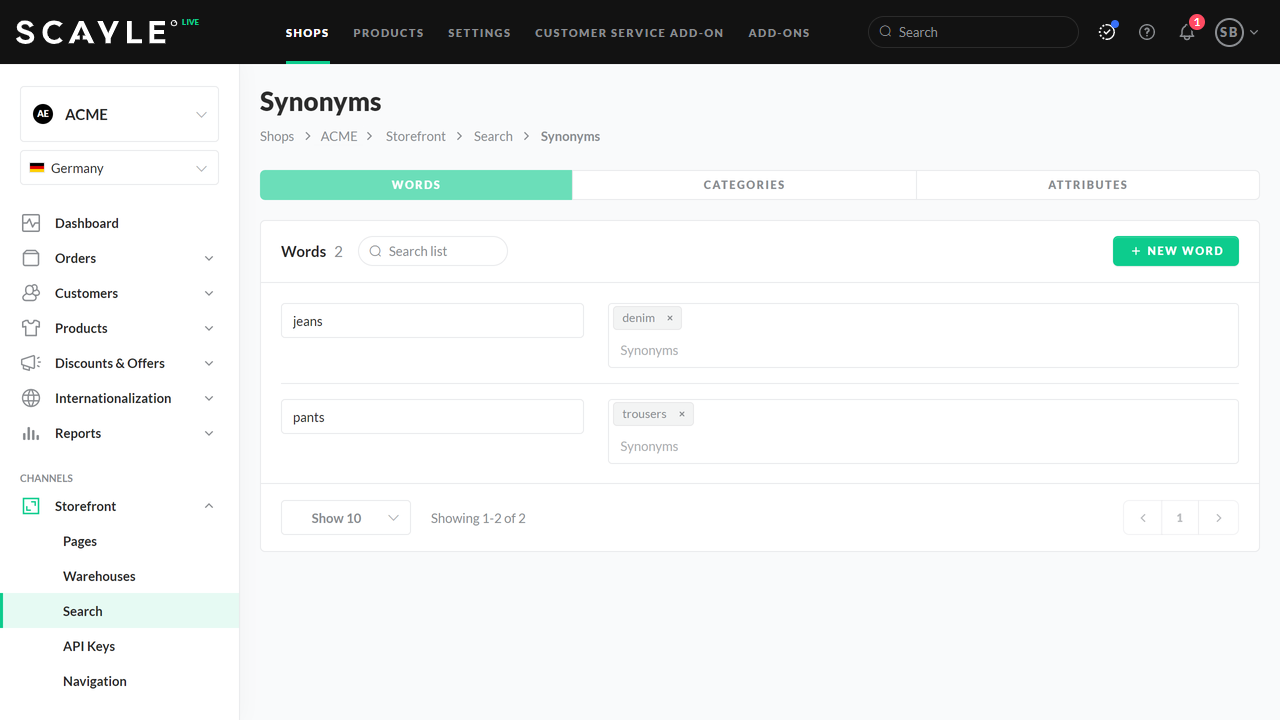Open the Show 10 page size dropdown
This screenshot has height=720, width=1280.
click(x=346, y=518)
